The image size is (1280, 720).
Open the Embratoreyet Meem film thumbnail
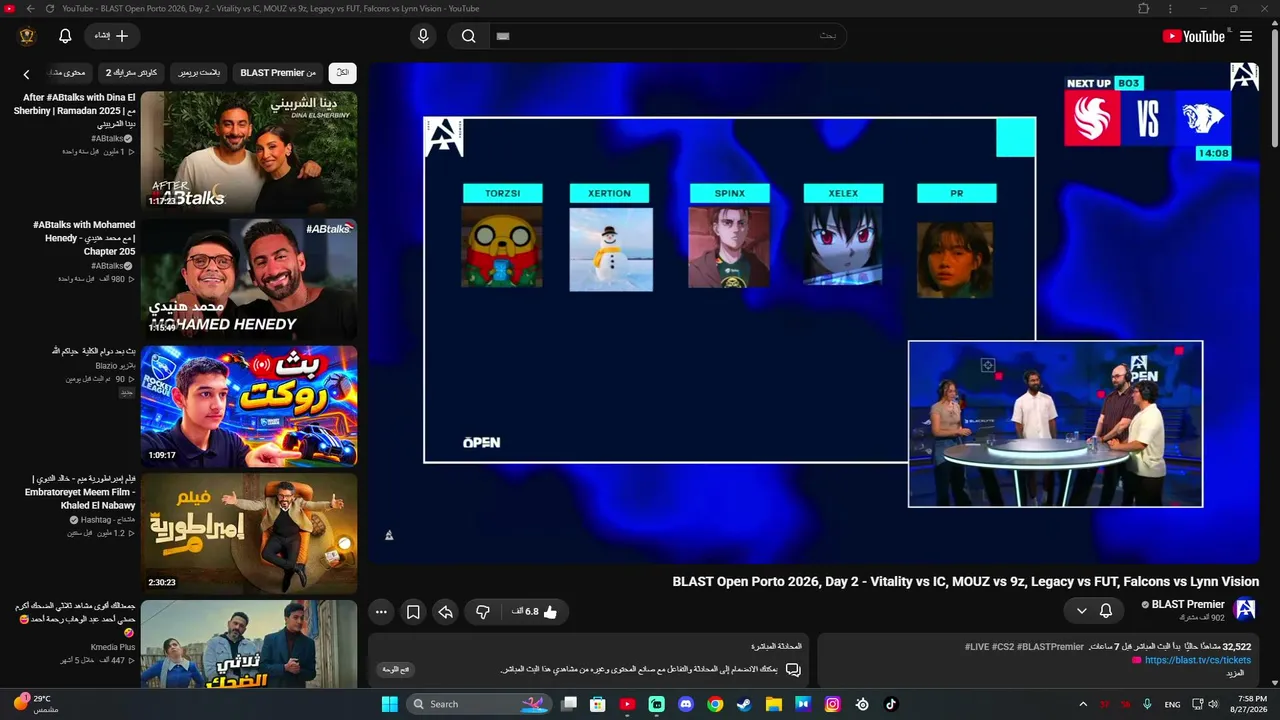(249, 533)
